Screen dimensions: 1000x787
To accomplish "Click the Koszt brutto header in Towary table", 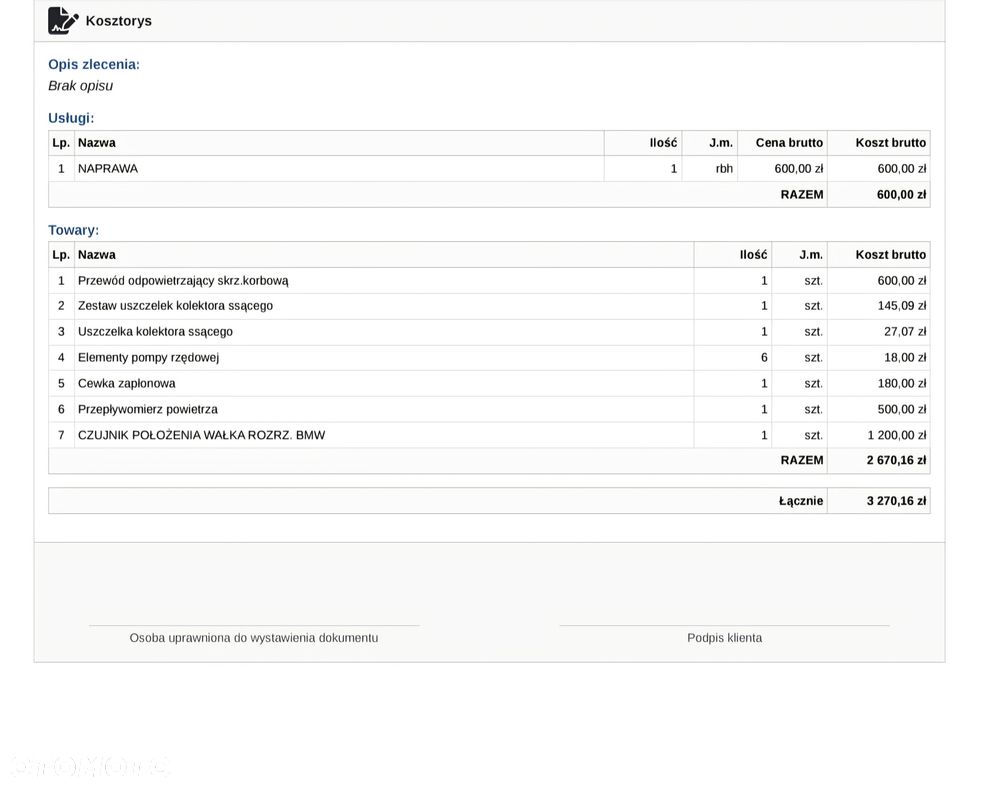I will click(x=890, y=255).
